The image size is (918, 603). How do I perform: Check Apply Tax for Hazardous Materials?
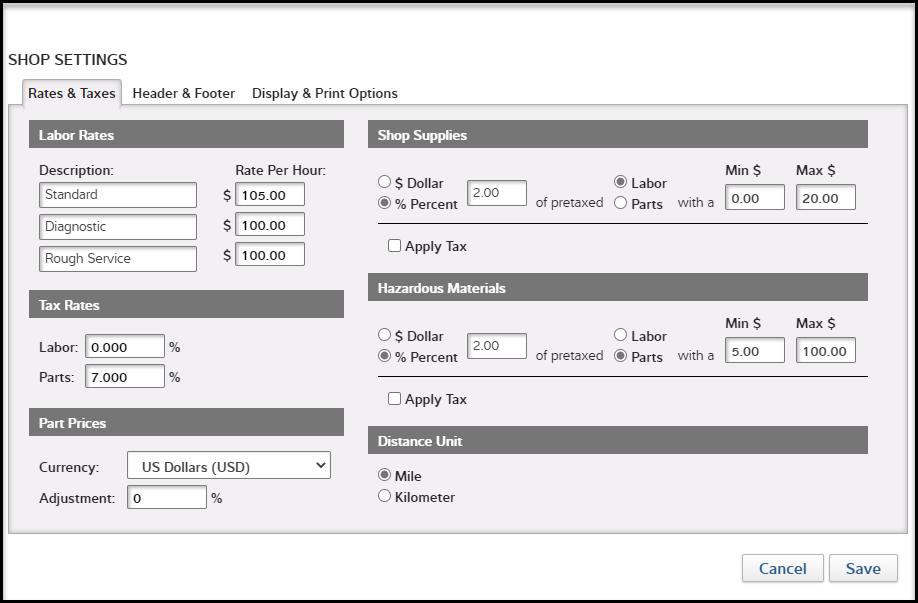(x=394, y=399)
